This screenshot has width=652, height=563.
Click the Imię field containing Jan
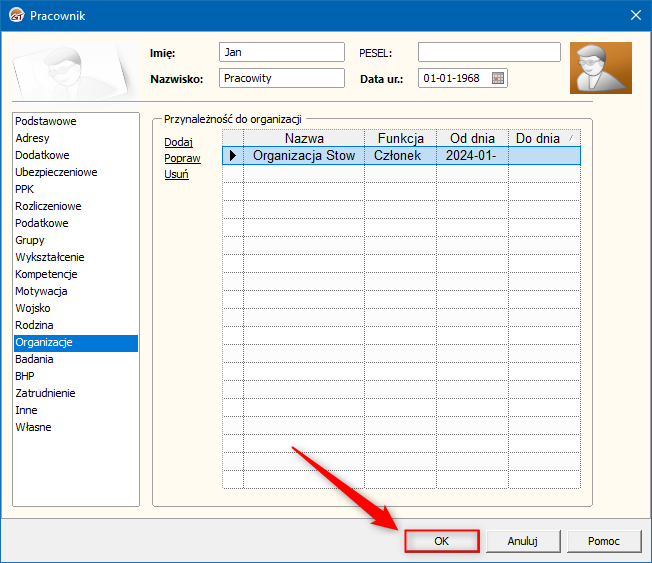281,52
